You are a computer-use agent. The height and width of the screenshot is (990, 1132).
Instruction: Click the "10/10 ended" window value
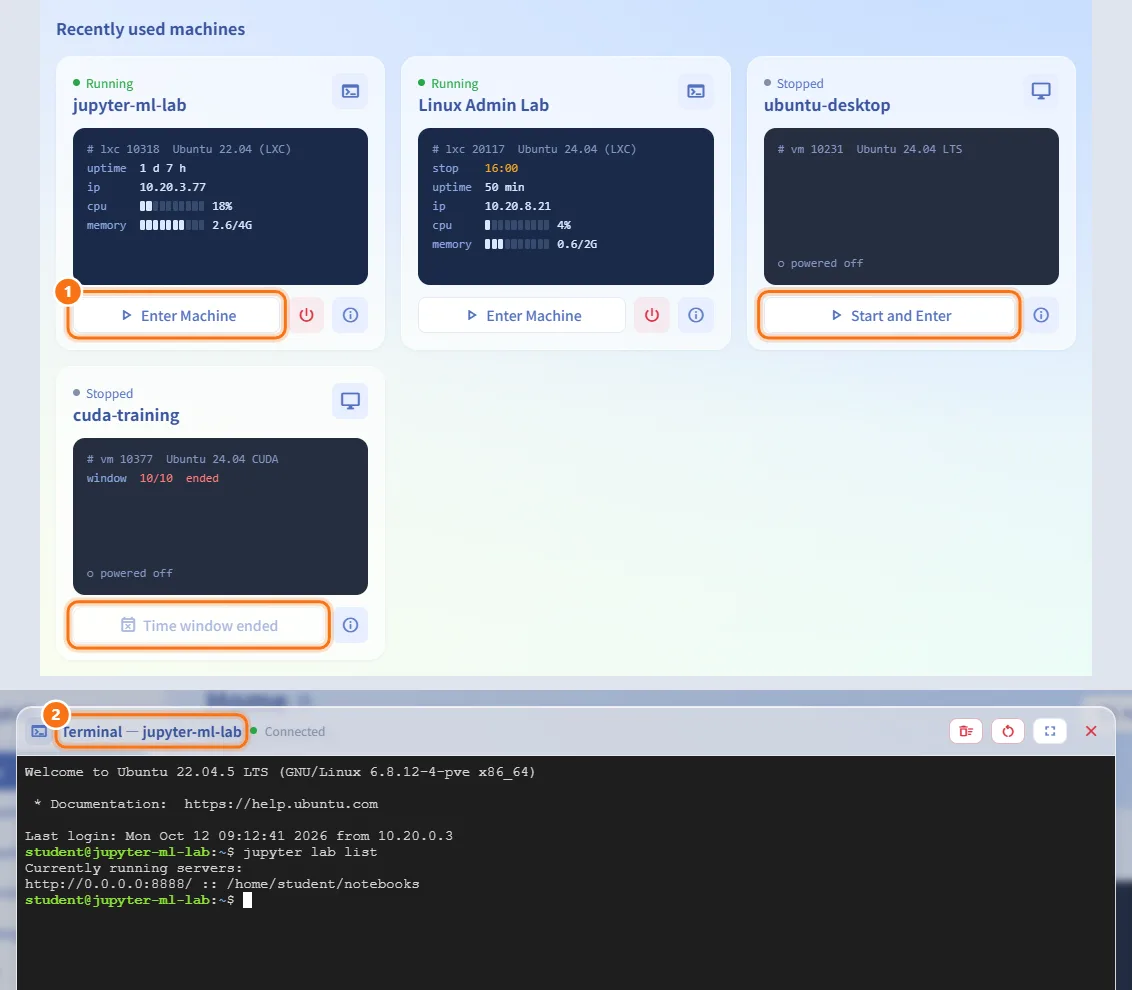179,478
